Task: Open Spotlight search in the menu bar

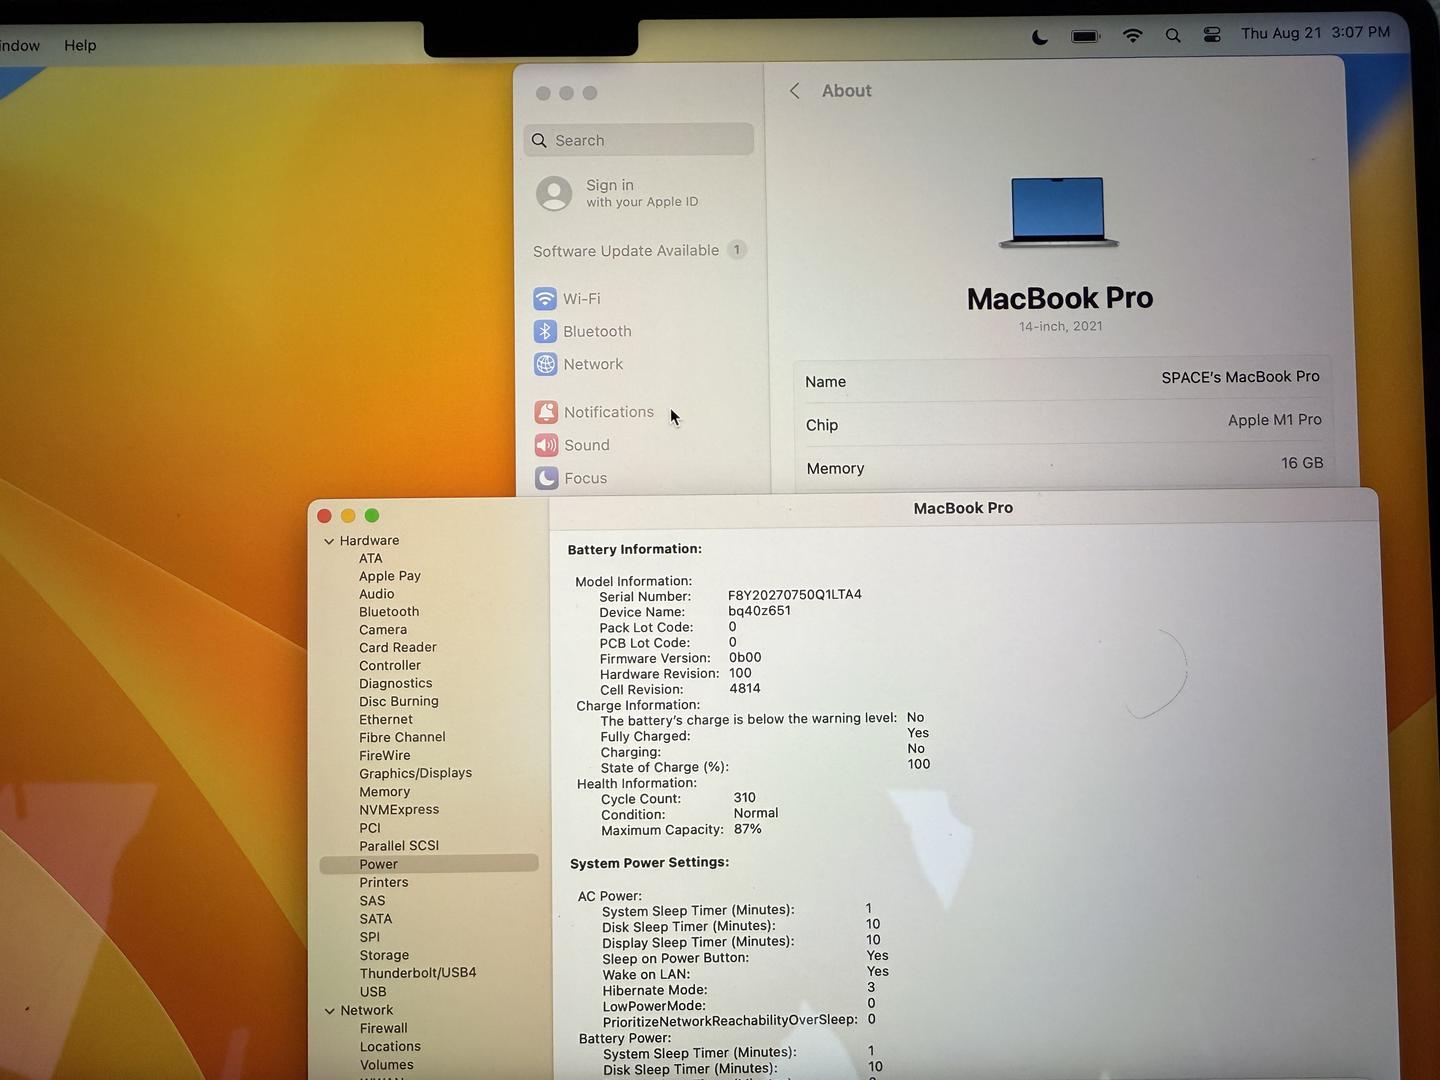Action: tap(1173, 35)
